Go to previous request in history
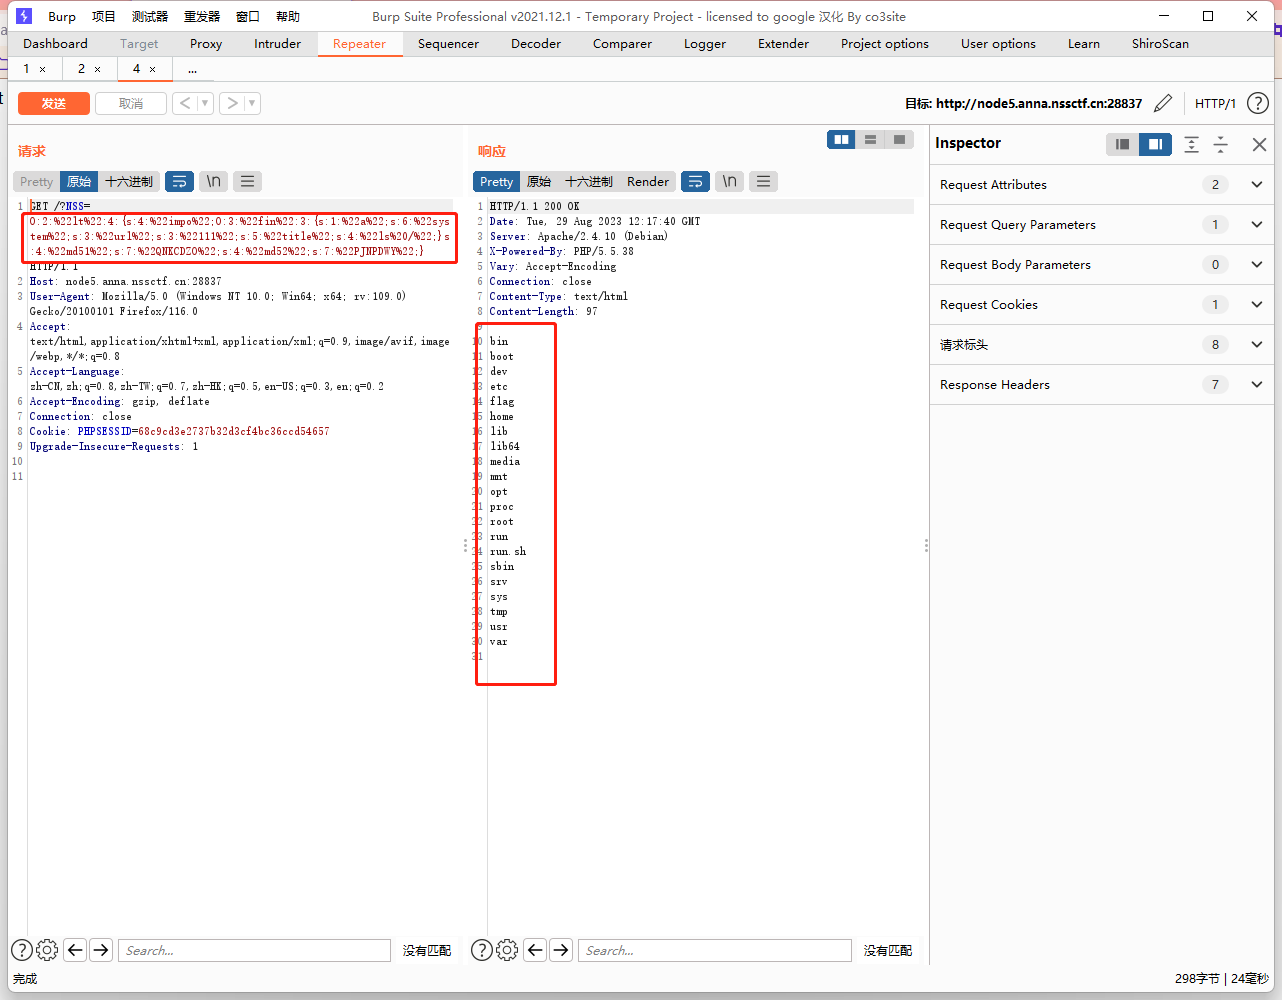Viewport: 1282px width, 1000px height. pos(185,103)
